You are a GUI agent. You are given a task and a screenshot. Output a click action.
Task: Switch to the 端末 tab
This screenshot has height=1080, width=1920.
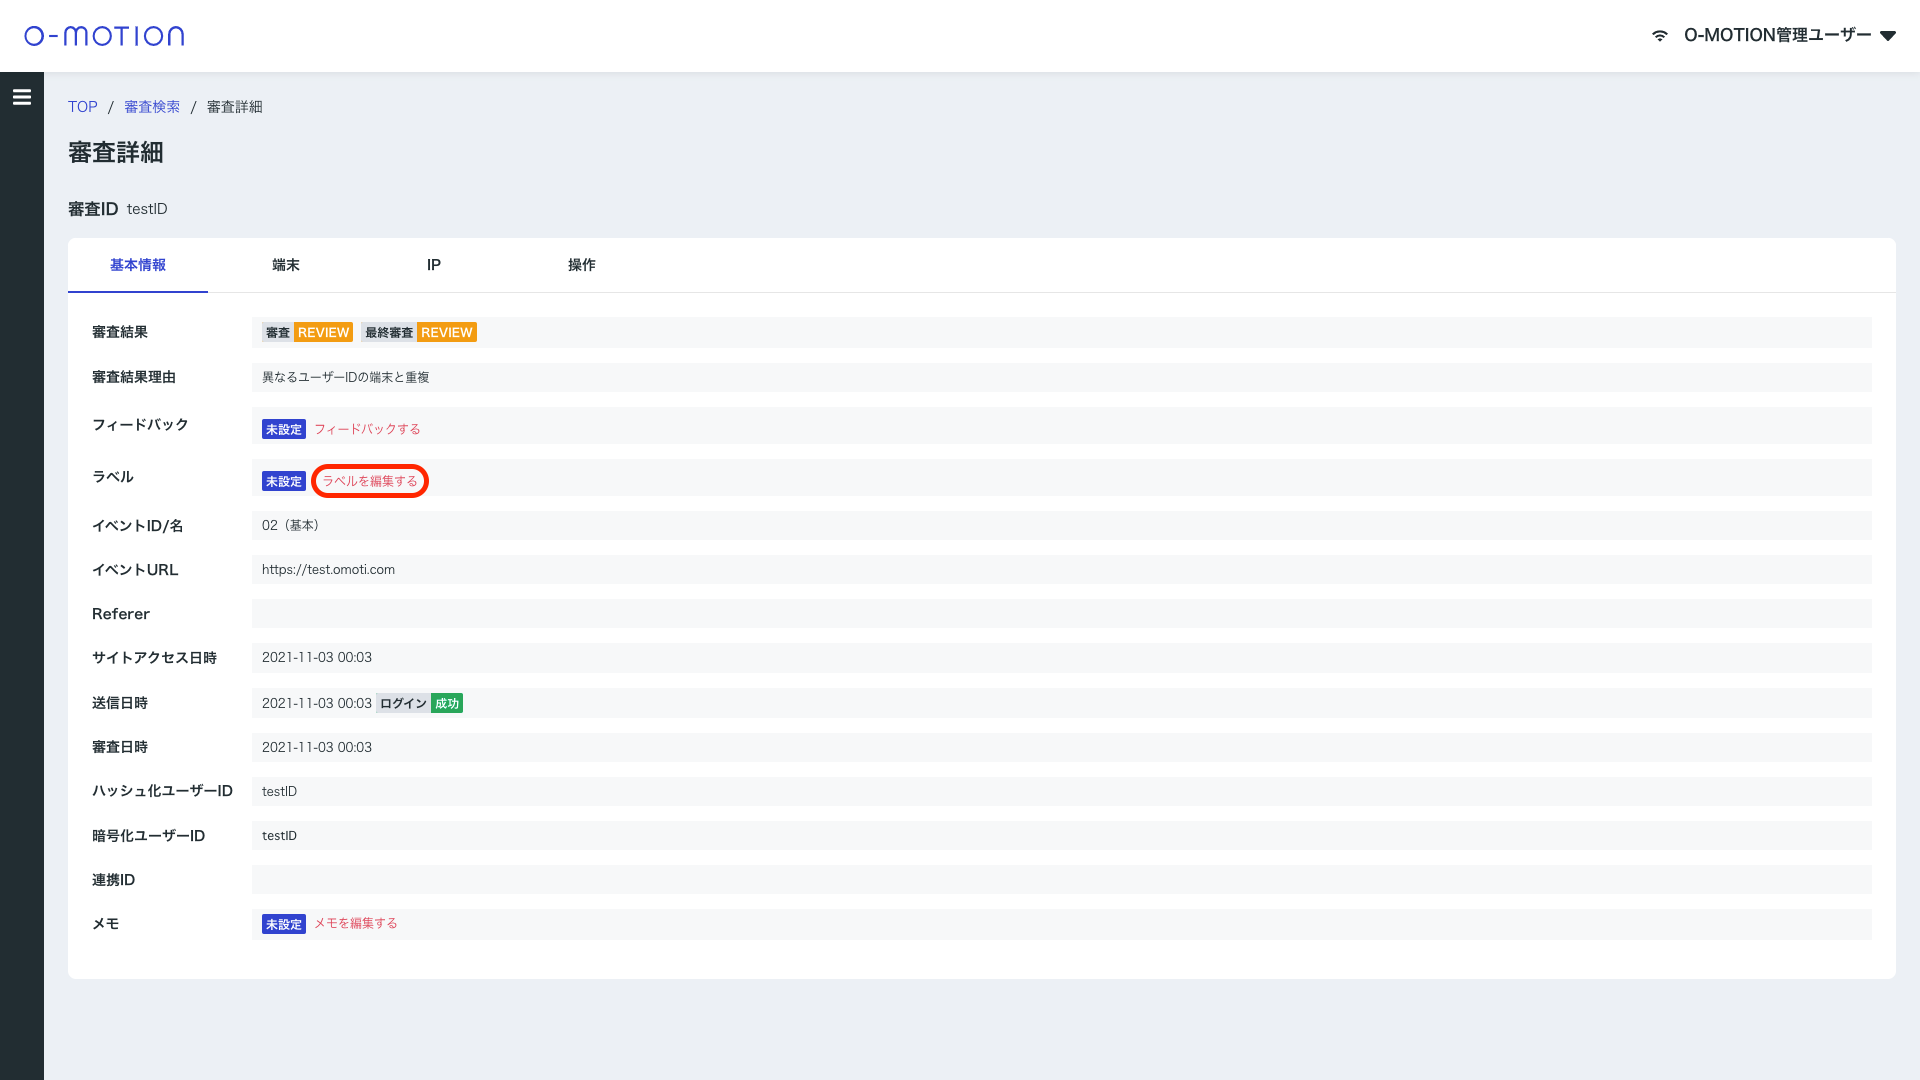tap(286, 265)
